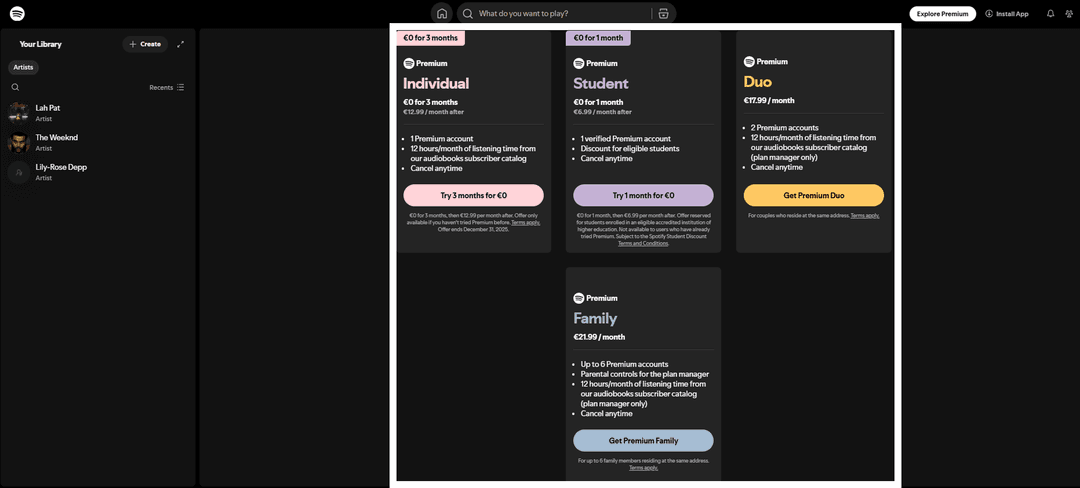Click Premium logo in Family card
Image resolution: width=1080 pixels, height=488 pixels.
596,298
